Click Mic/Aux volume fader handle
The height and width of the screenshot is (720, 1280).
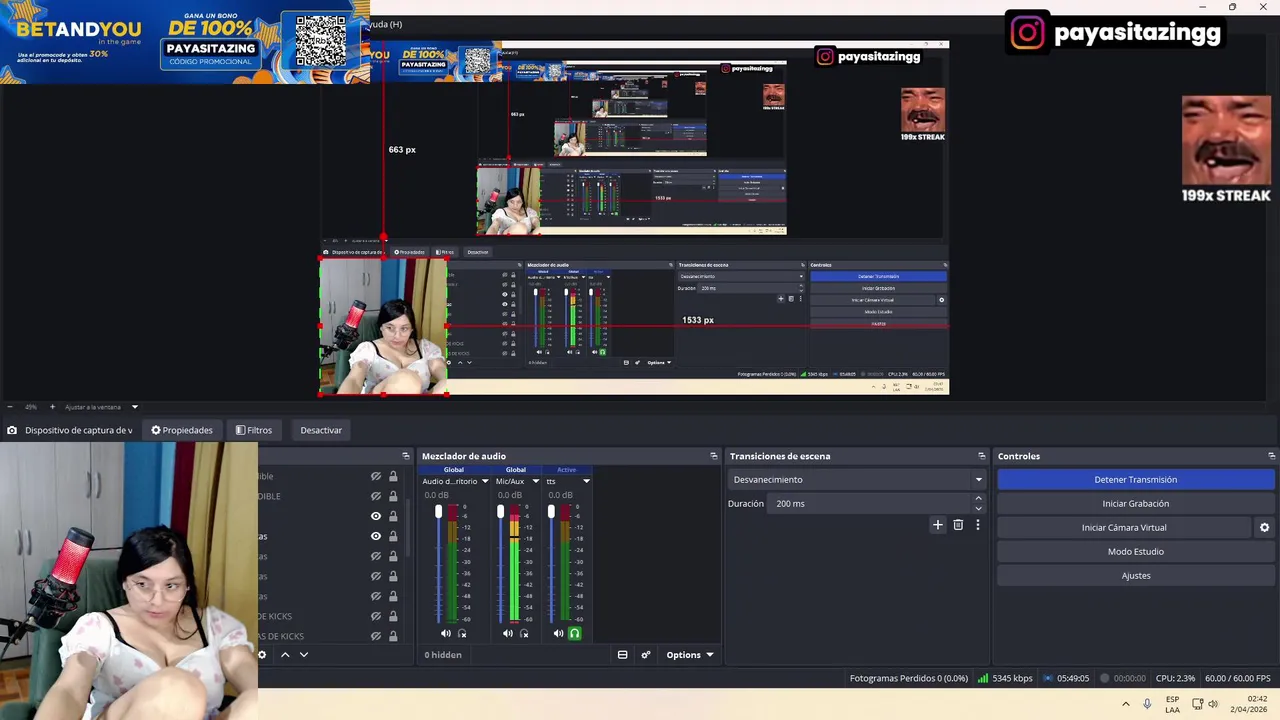click(x=500, y=512)
